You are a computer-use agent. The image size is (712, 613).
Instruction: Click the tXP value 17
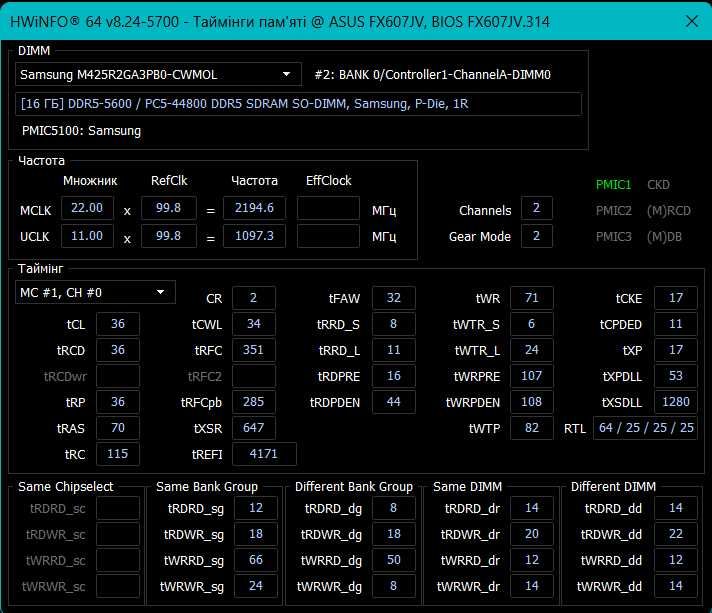(676, 350)
